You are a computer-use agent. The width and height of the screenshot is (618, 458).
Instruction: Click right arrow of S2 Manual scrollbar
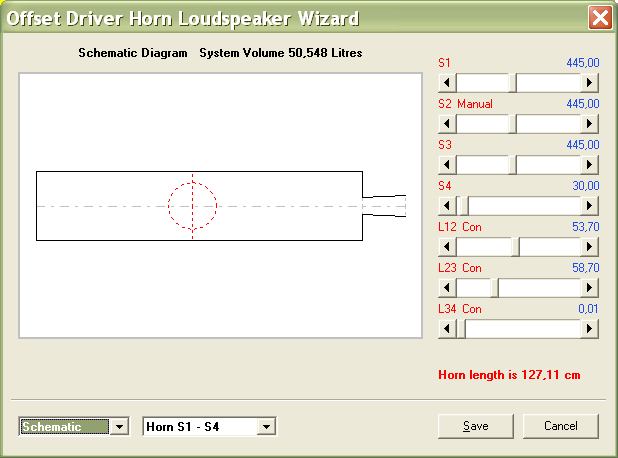589,124
